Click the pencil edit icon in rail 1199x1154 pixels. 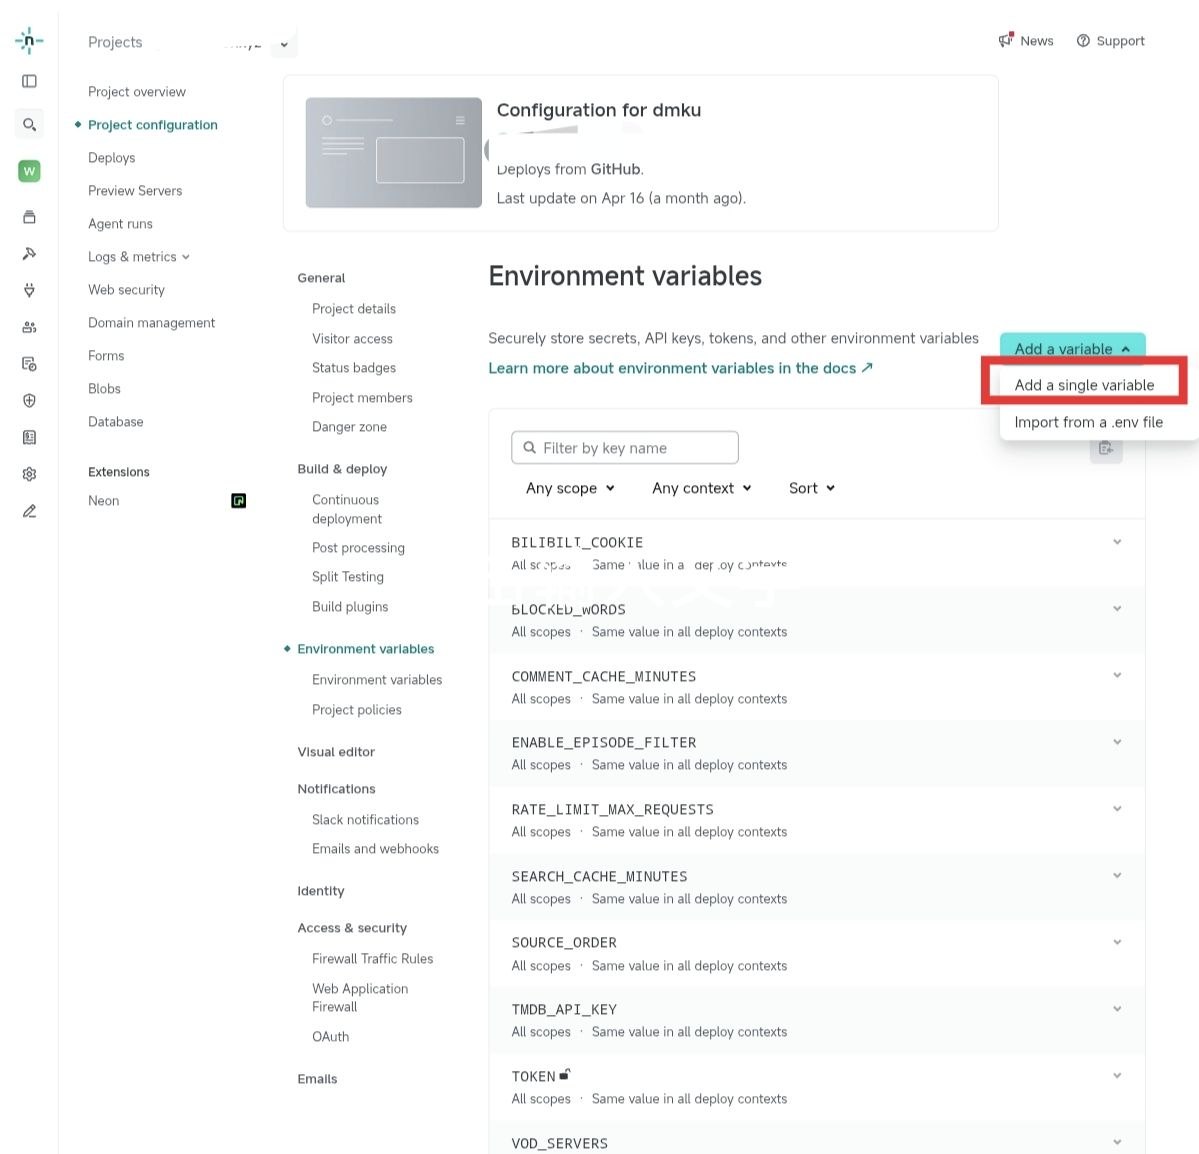29,511
